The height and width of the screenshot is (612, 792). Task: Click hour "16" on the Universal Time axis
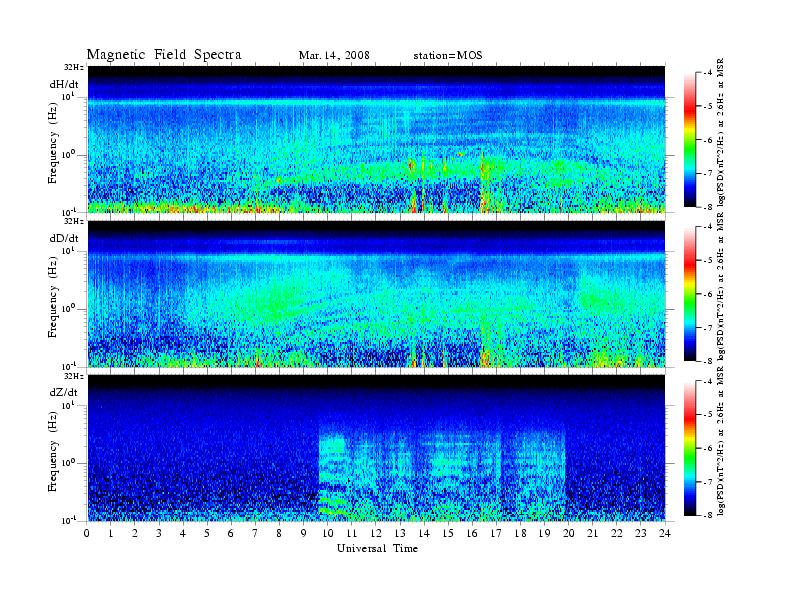pos(472,533)
